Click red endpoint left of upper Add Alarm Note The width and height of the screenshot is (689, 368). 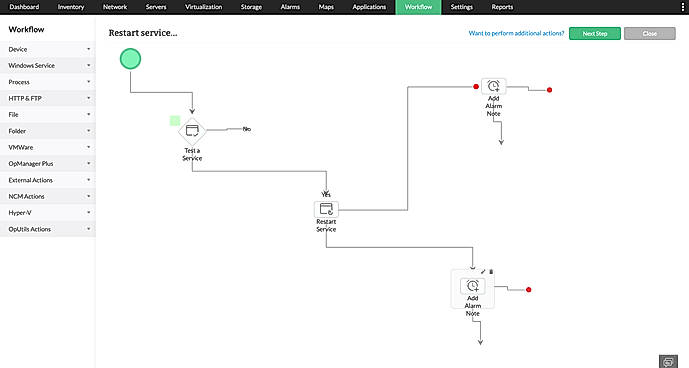(x=476, y=87)
